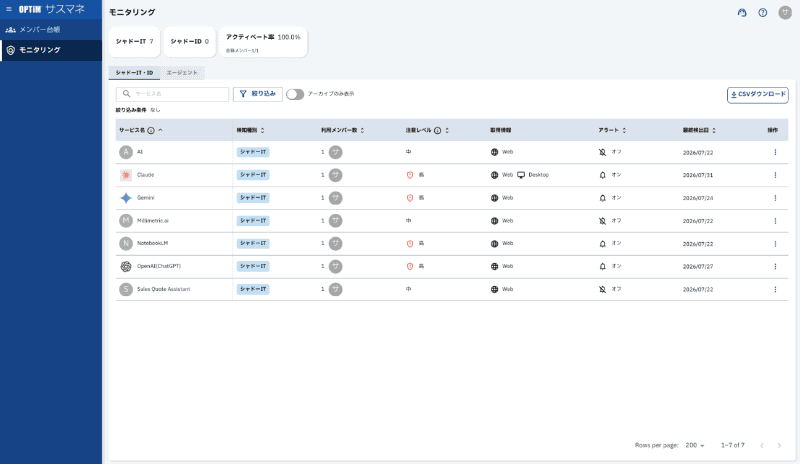Click the letter avatar for Sales Quote Assistant
This screenshot has width=800, height=464.
126,289
